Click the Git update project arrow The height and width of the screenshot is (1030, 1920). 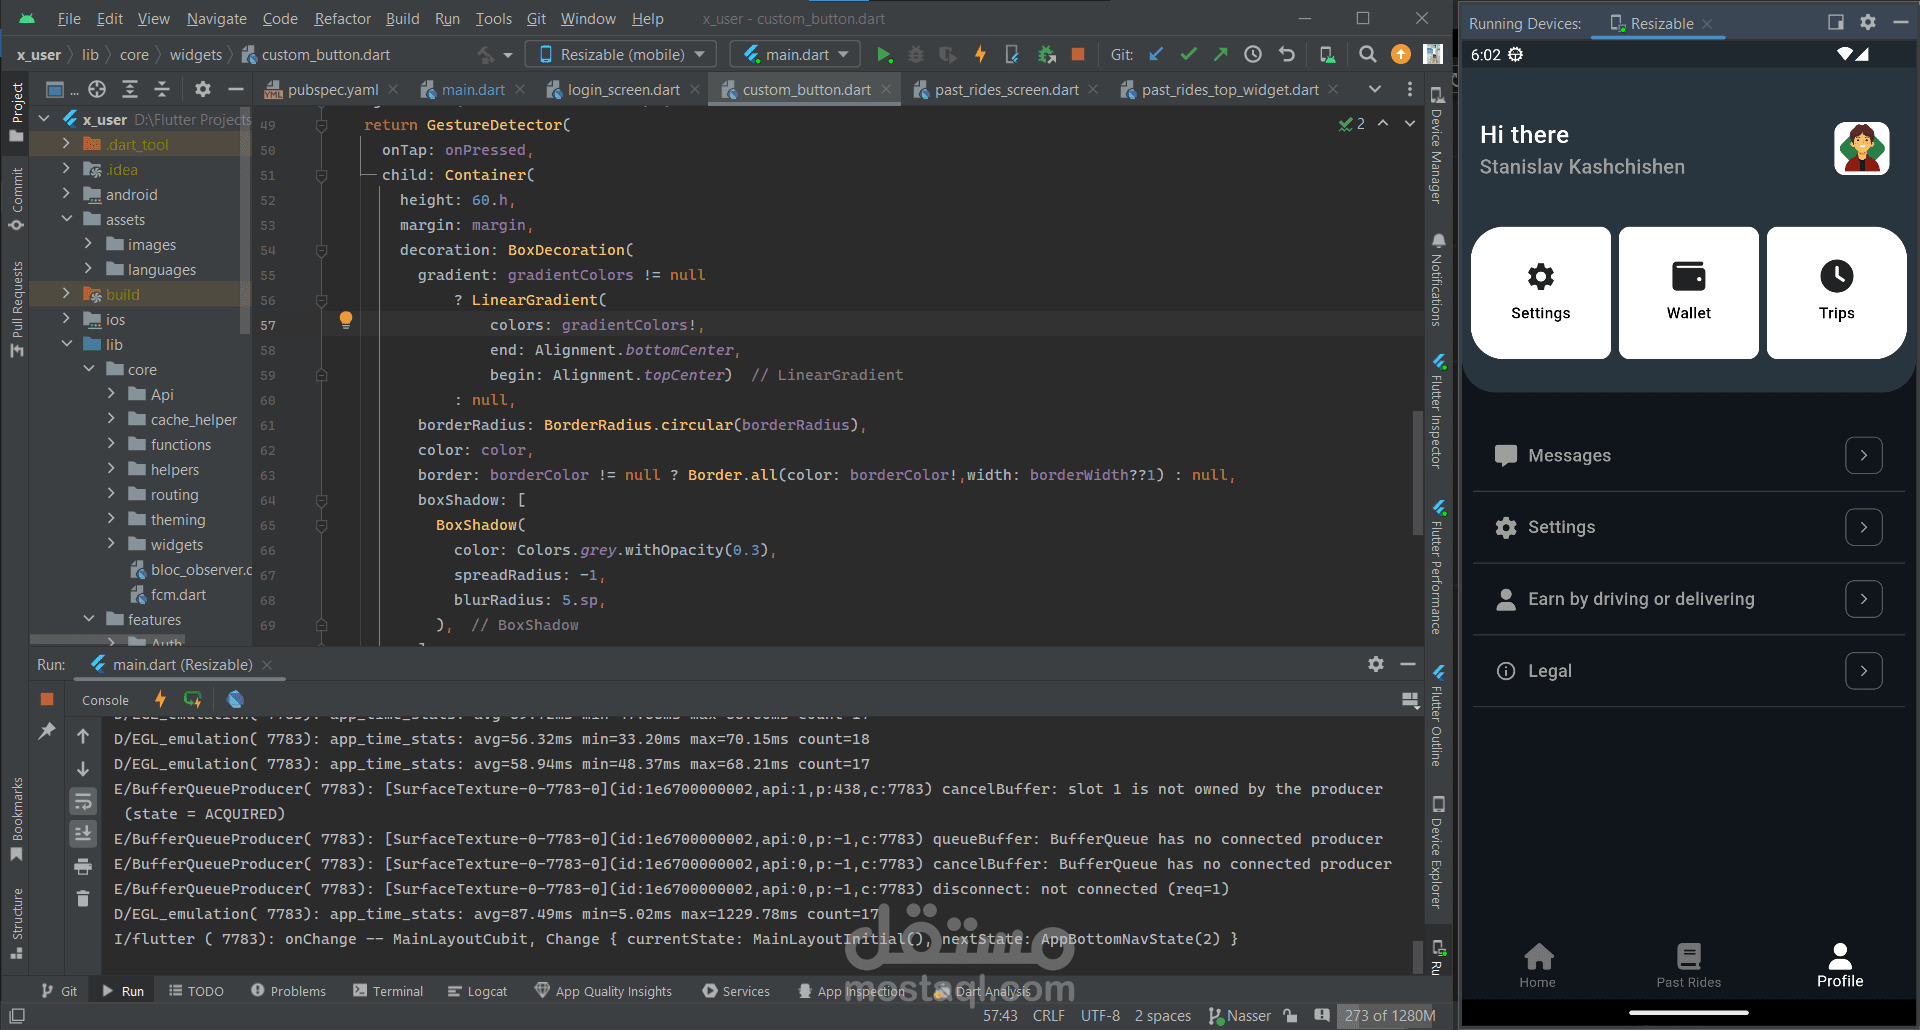pyautogui.click(x=1156, y=55)
